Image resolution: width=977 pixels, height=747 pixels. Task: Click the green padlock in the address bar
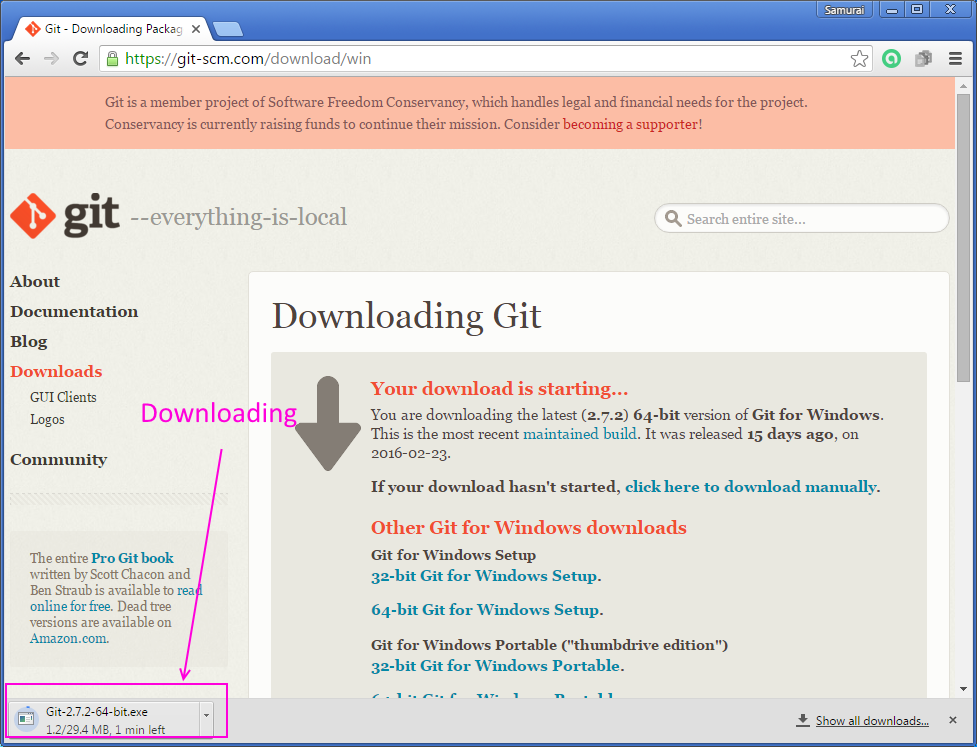[112, 59]
